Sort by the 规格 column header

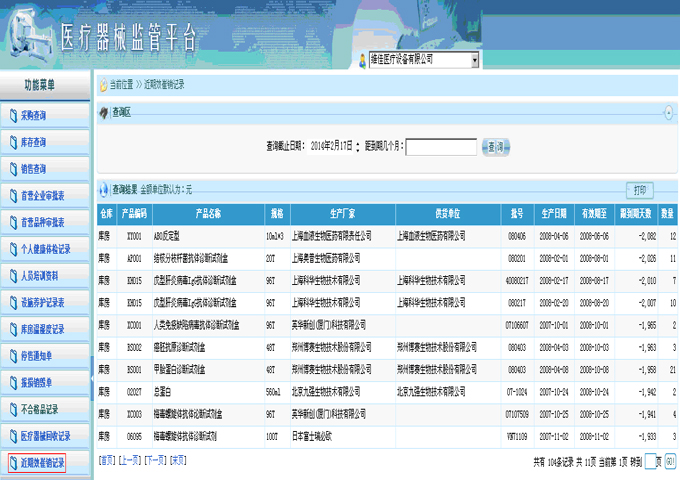[x=278, y=214]
